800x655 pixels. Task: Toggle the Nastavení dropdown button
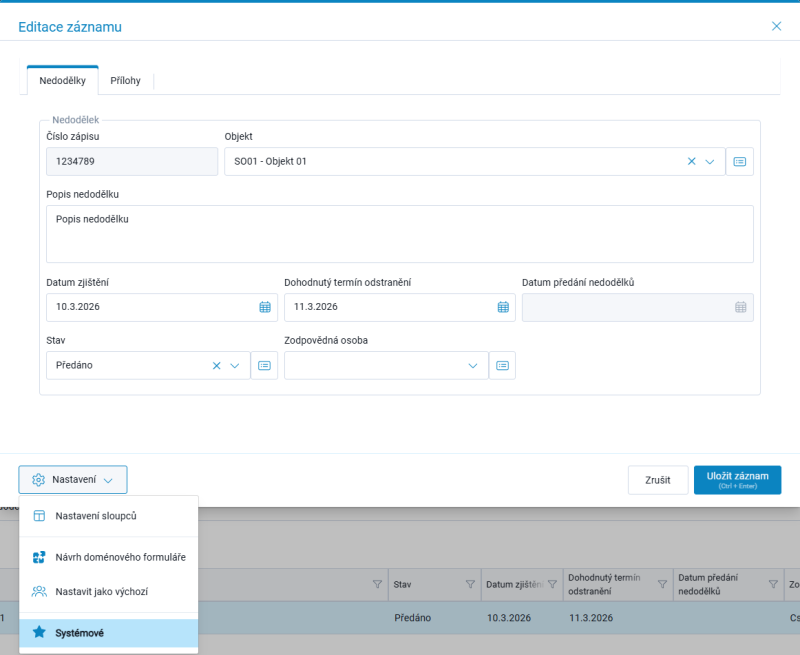[73, 480]
